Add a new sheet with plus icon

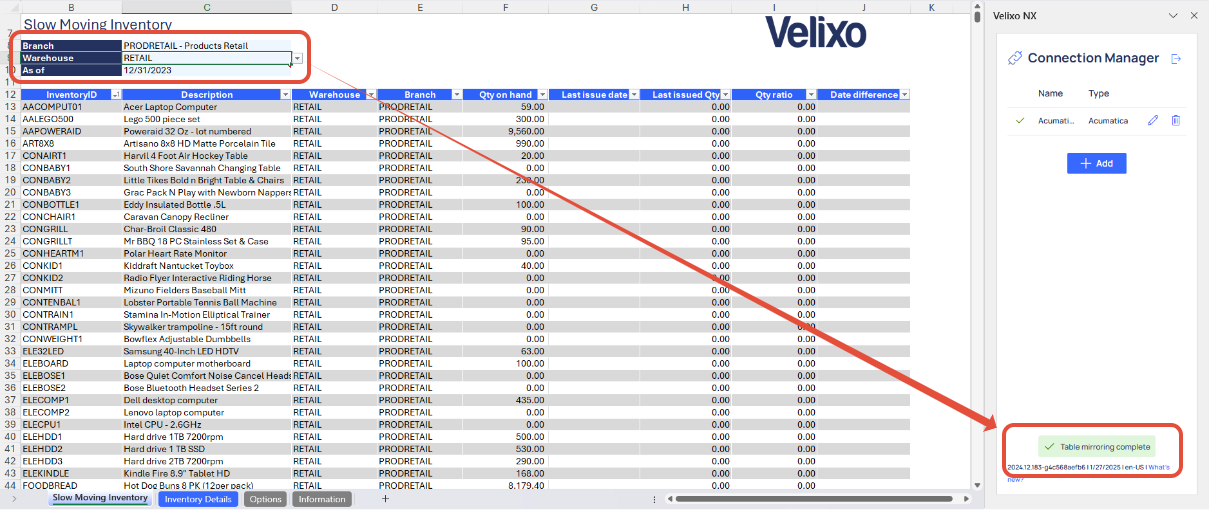[385, 498]
